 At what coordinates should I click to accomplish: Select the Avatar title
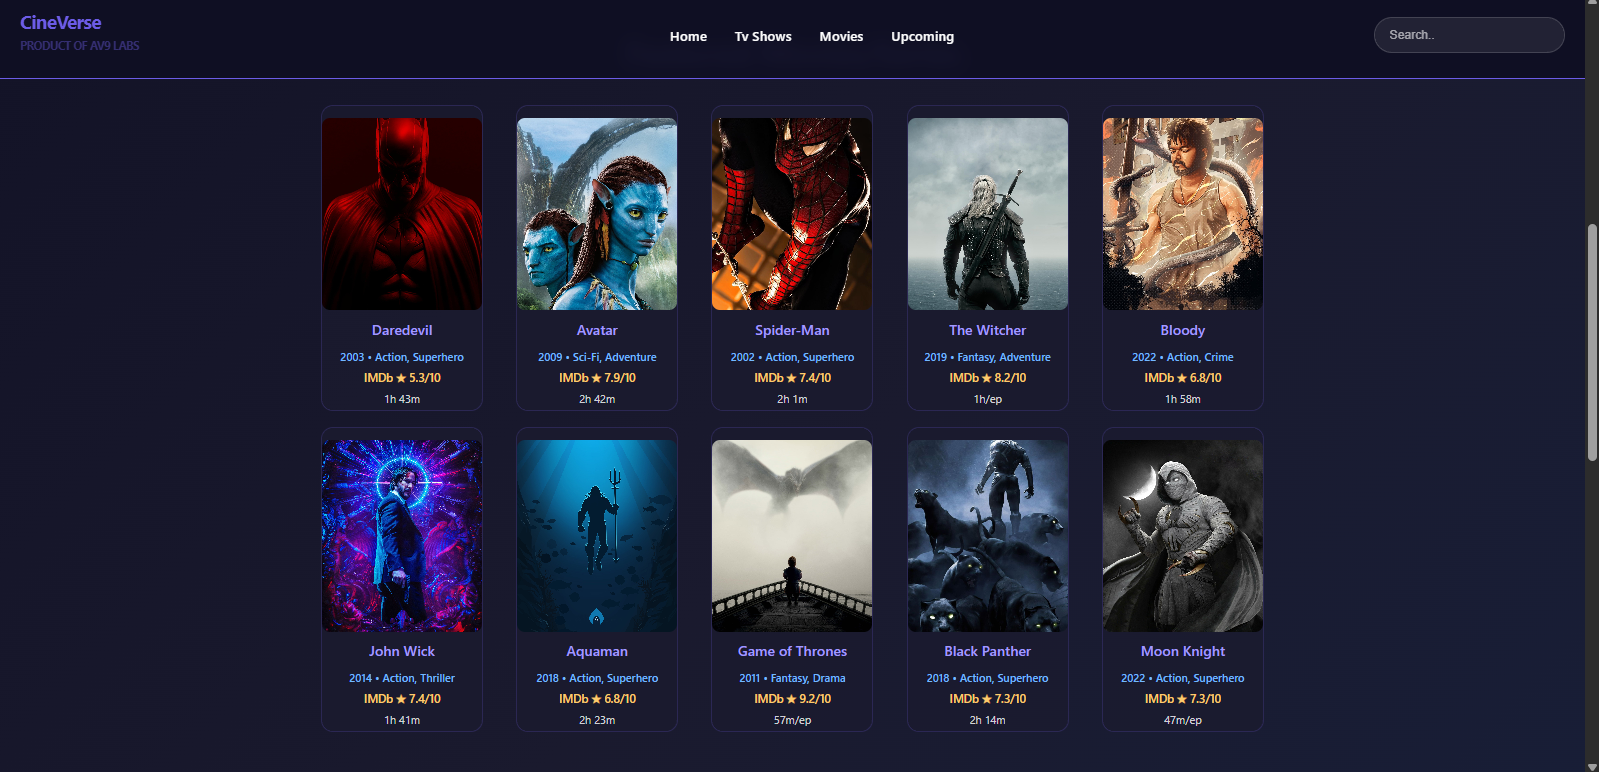[597, 330]
